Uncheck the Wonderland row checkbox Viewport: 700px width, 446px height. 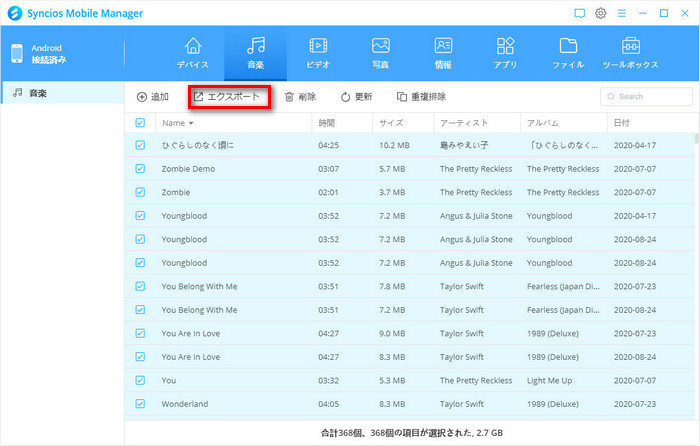(140, 404)
